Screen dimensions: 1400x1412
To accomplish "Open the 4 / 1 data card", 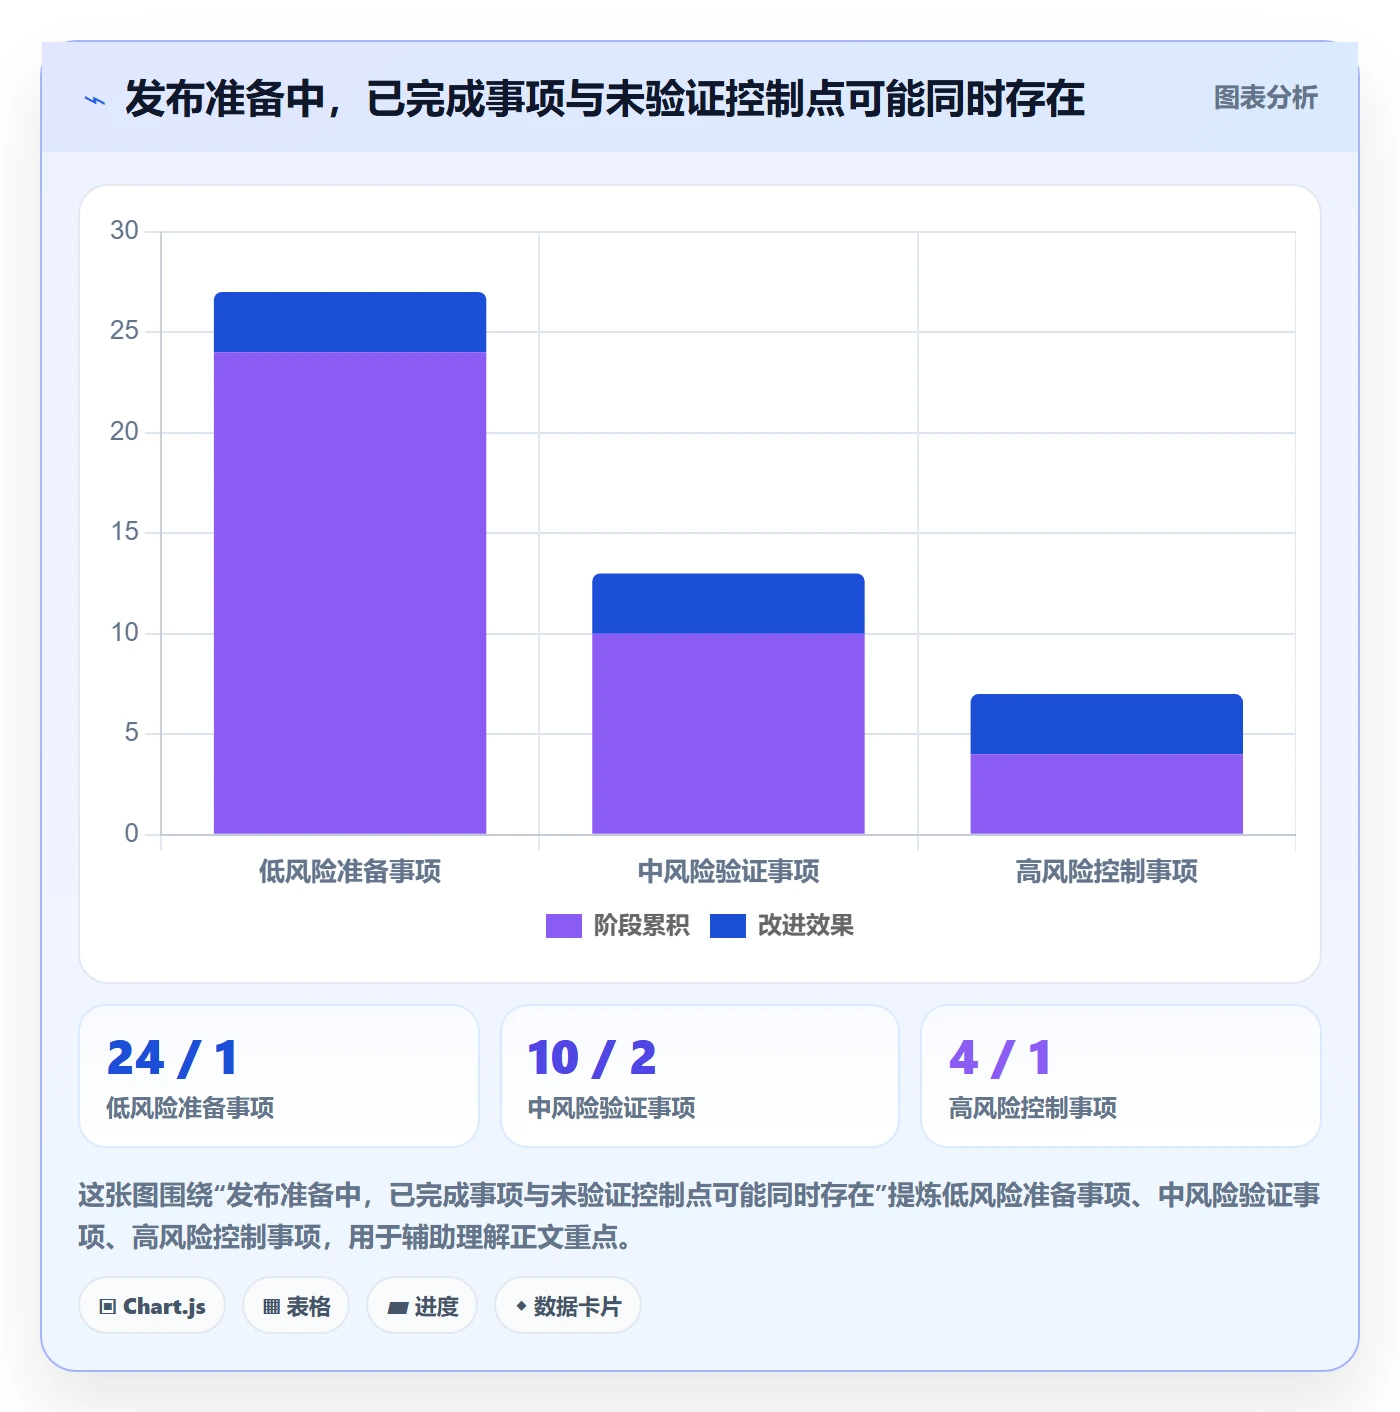I will (x=1121, y=1076).
